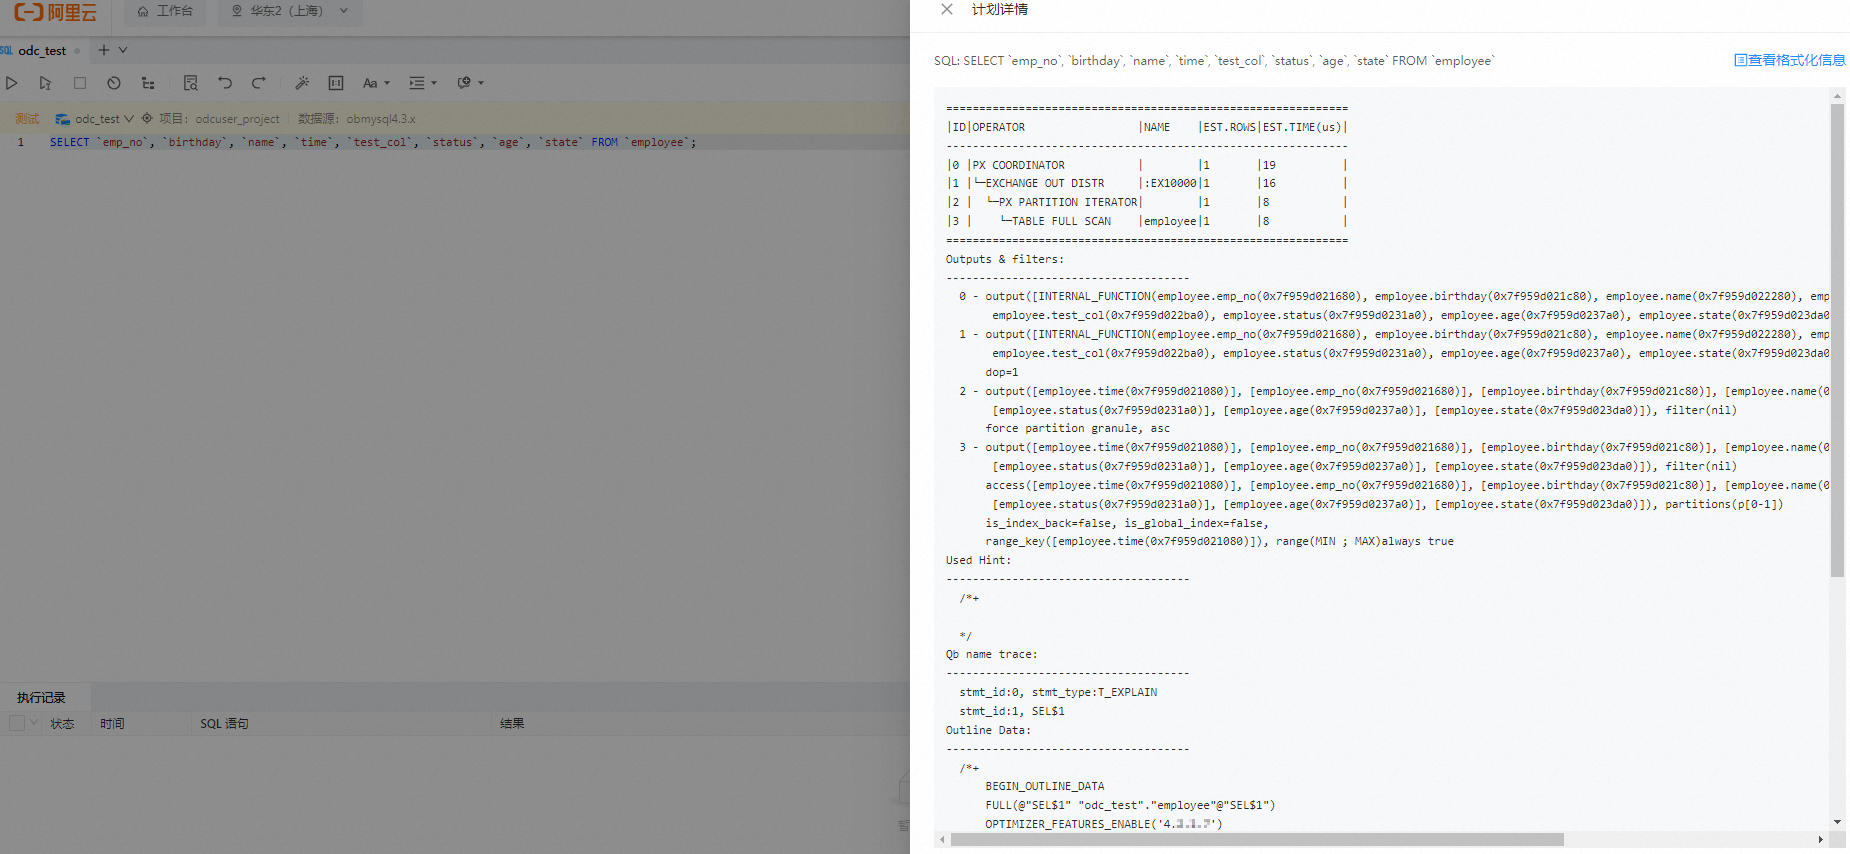Click the 'Outputs & filters:' heading
This screenshot has height=854, width=1850.
point(1005,259)
